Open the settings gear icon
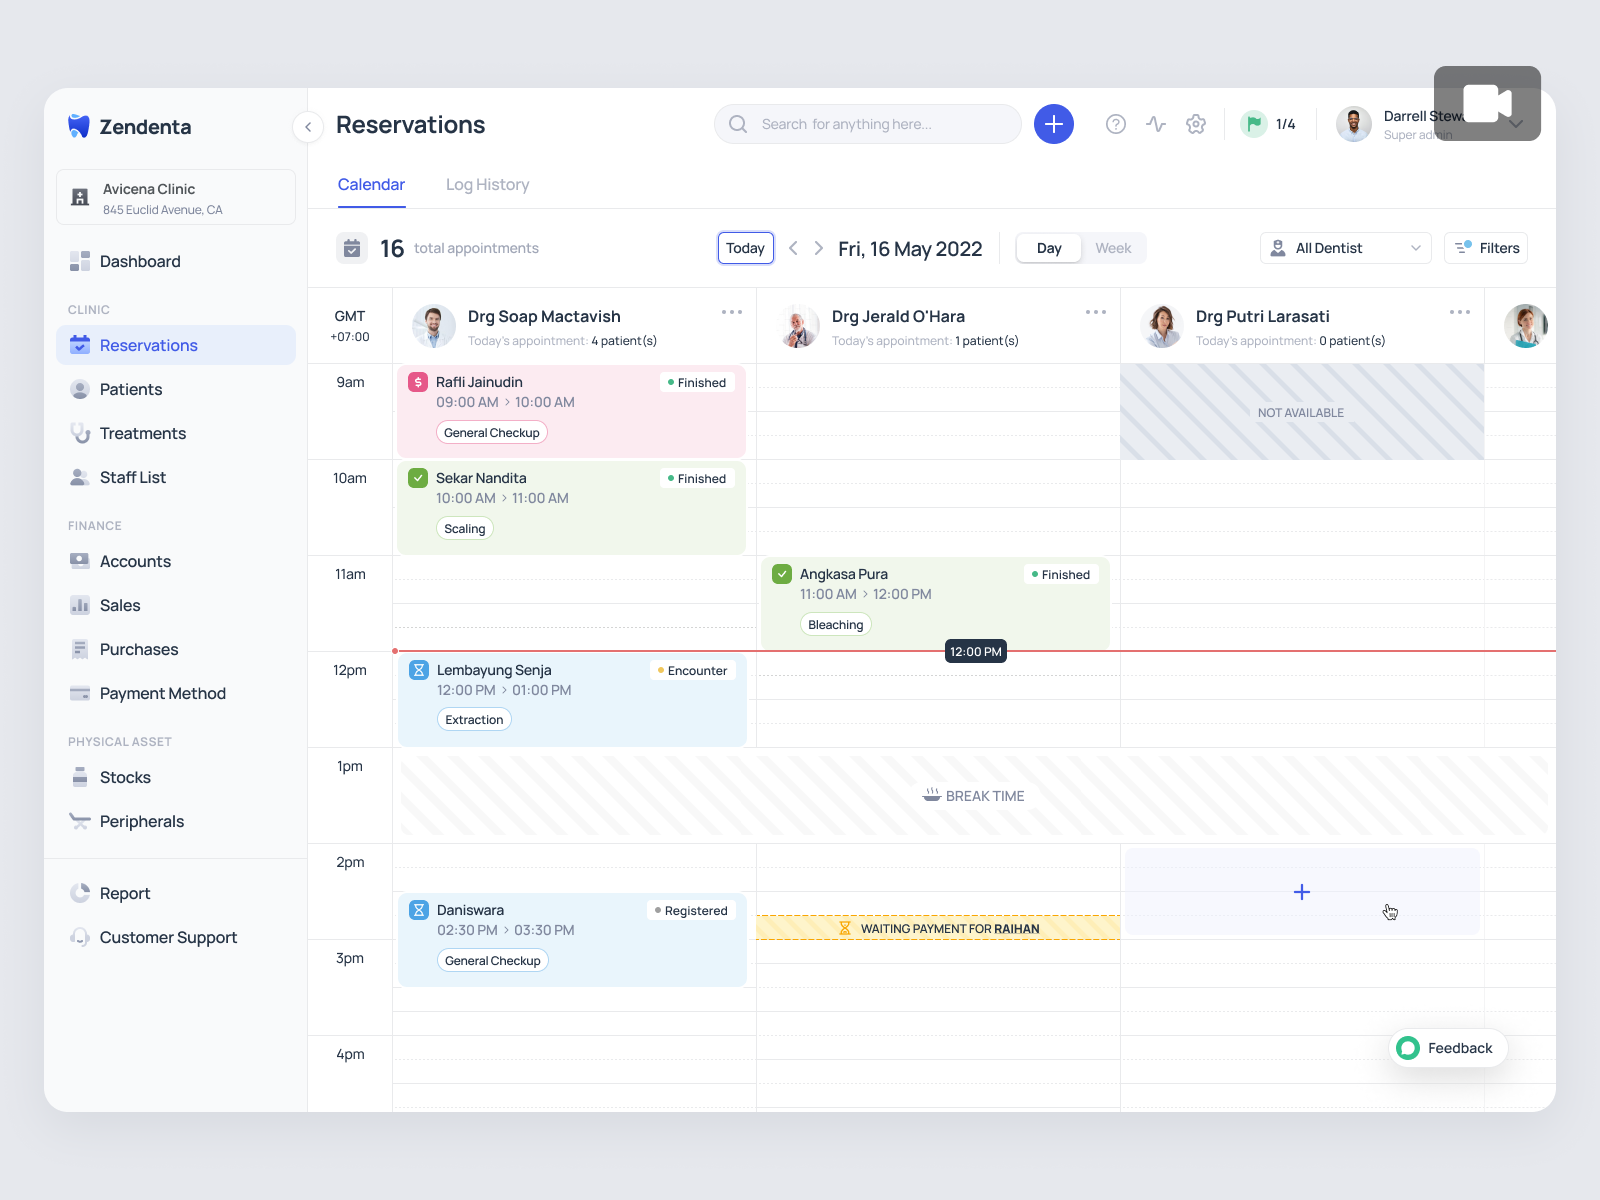This screenshot has width=1600, height=1200. 1196,123
